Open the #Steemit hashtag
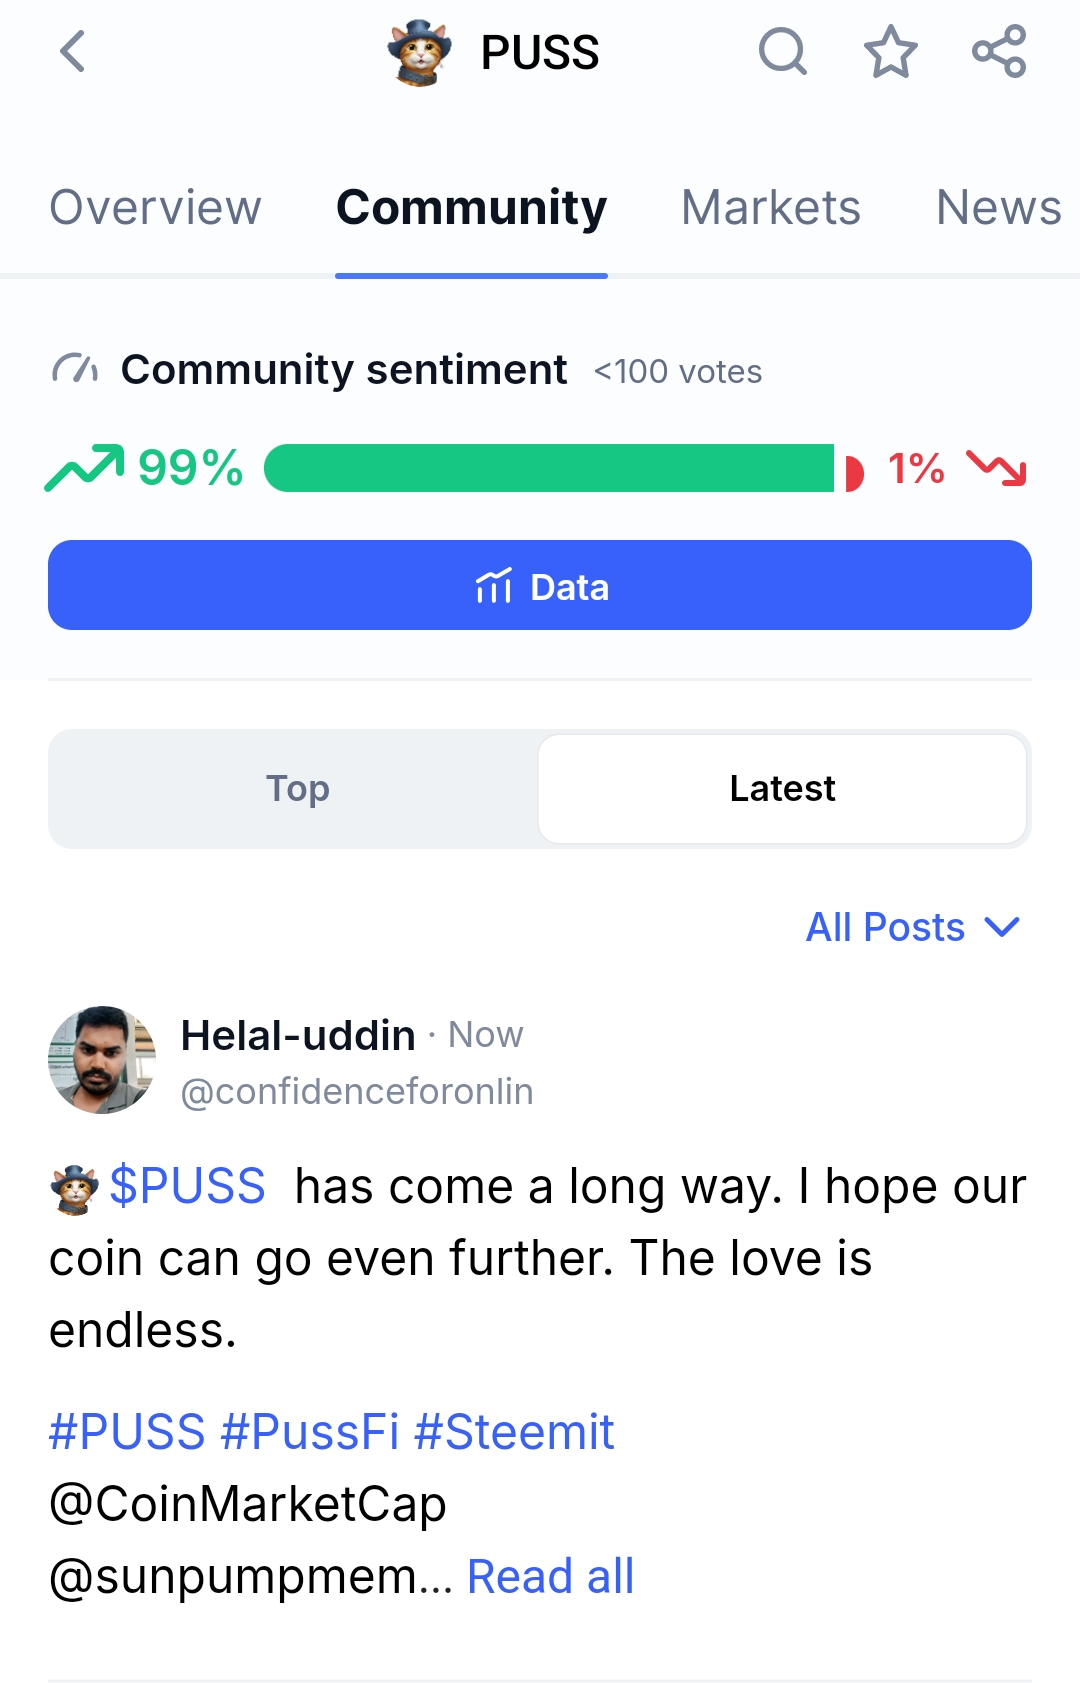Viewport: 1080px width, 1683px height. [514, 1432]
